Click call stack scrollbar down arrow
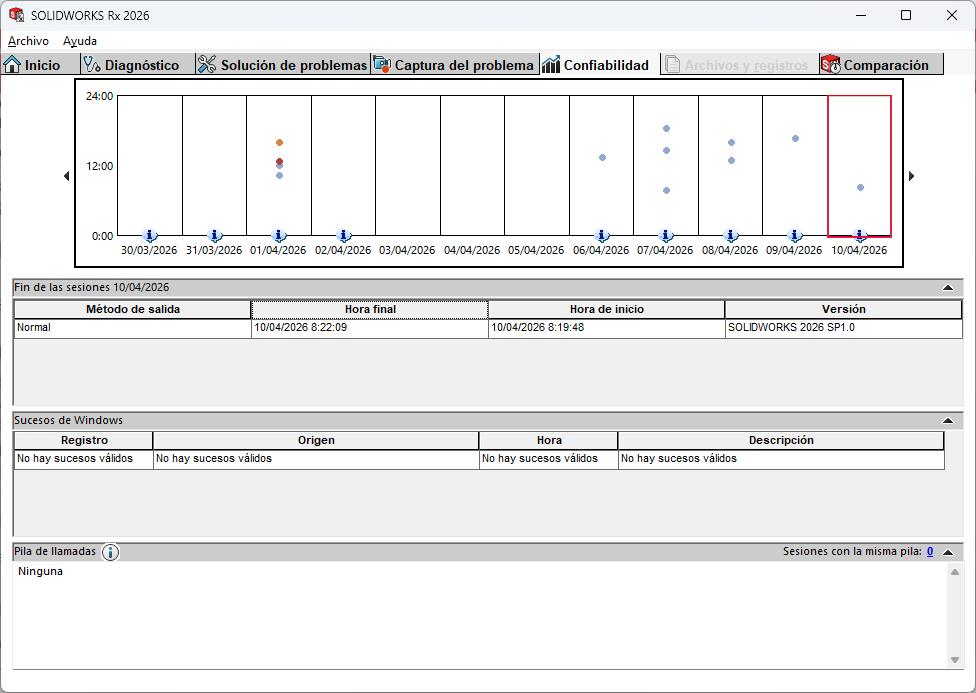The height and width of the screenshot is (693, 976). (955, 660)
